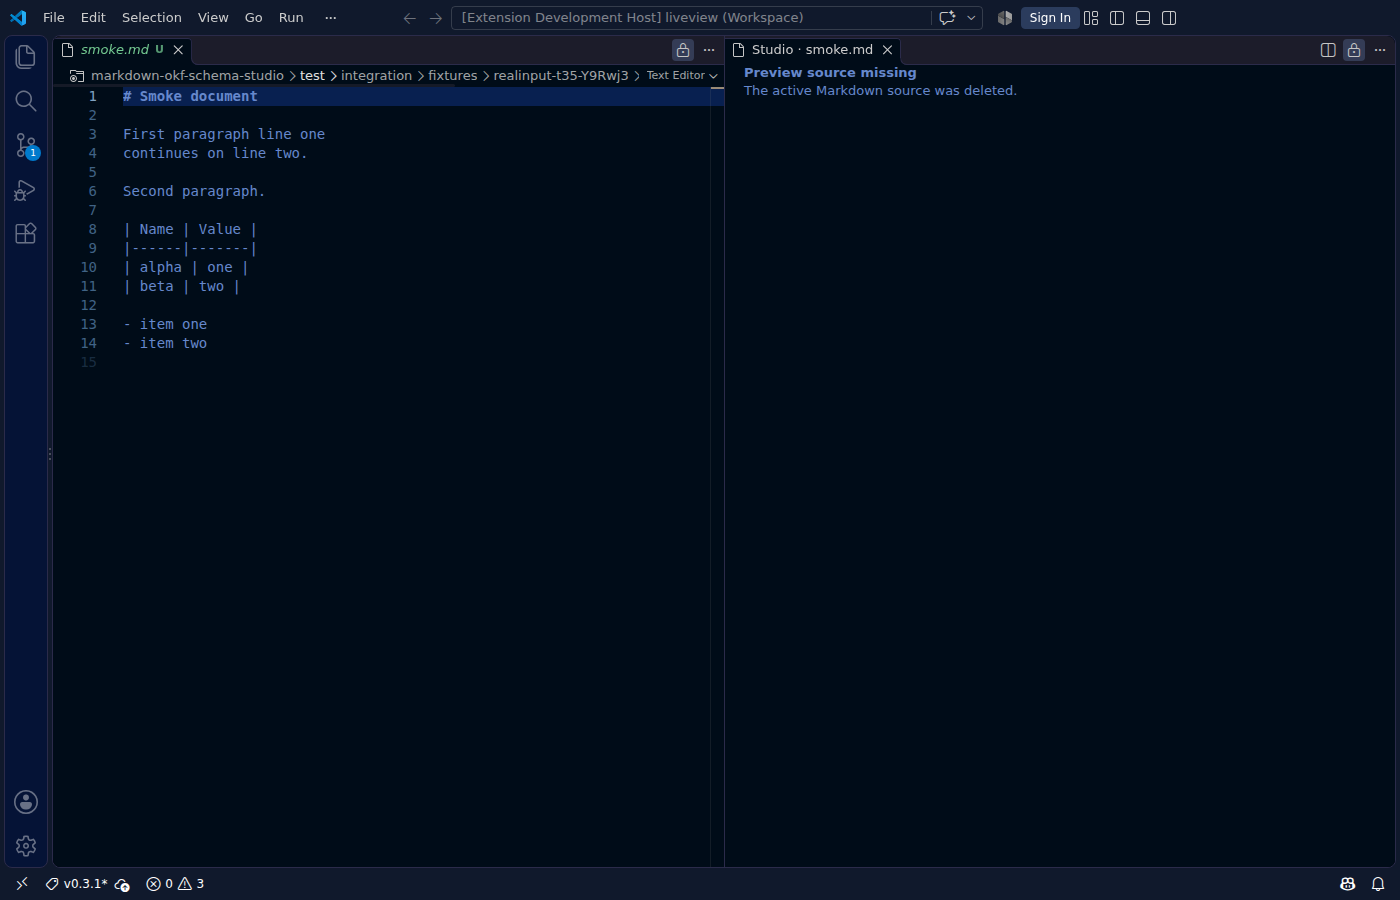Open the Manage gear icon
Viewport: 1400px width, 900px height.
point(26,846)
